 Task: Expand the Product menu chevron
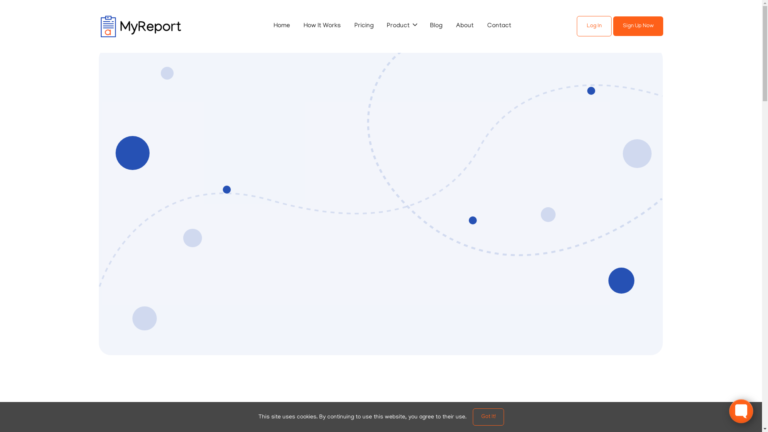click(415, 25)
